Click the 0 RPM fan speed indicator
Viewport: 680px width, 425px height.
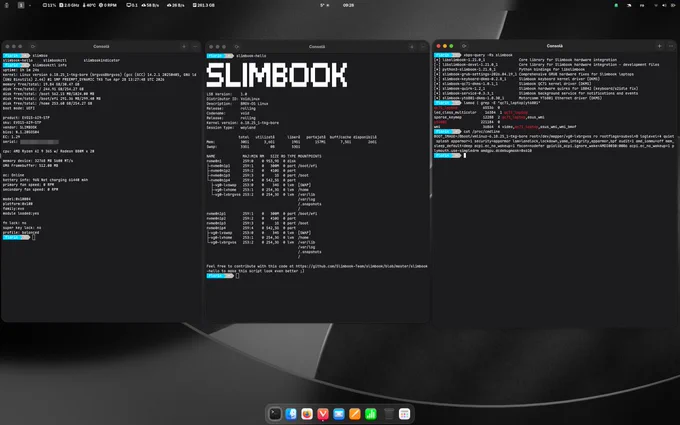pos(108,5)
